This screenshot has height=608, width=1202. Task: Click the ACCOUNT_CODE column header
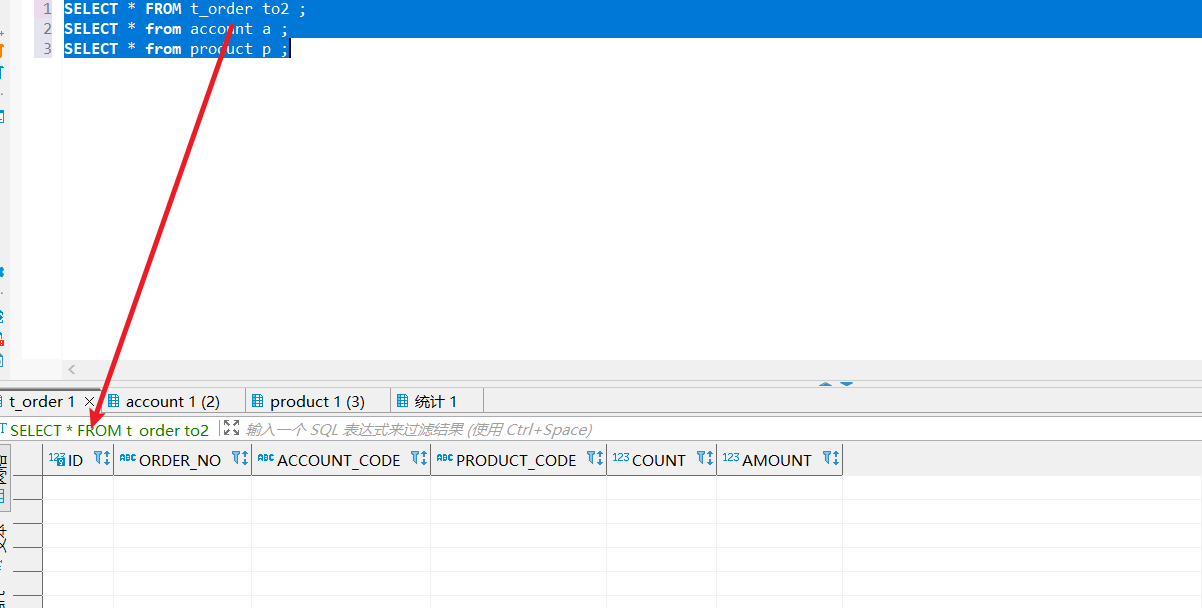click(x=338, y=460)
